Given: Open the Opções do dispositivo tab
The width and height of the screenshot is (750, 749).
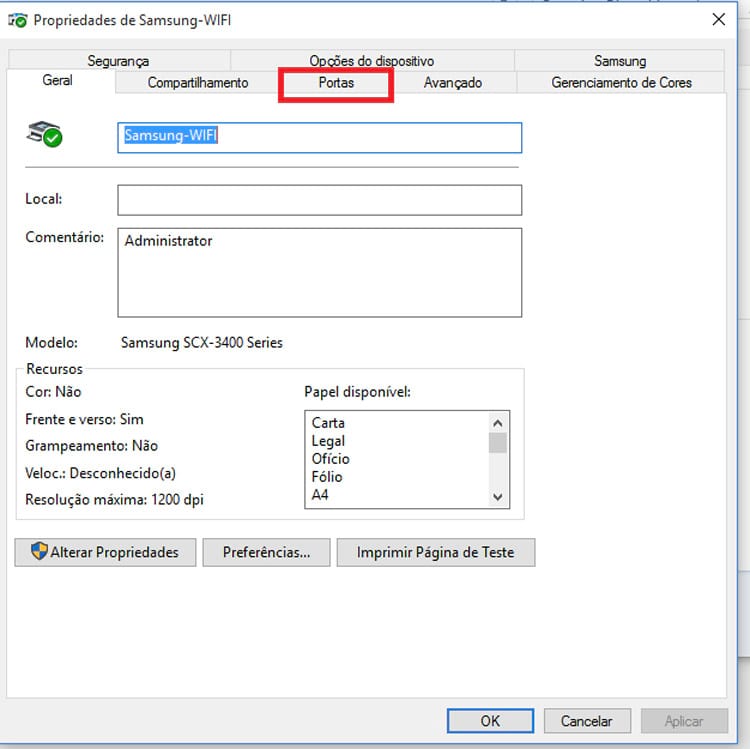Looking at the screenshot, I should click(x=372, y=61).
